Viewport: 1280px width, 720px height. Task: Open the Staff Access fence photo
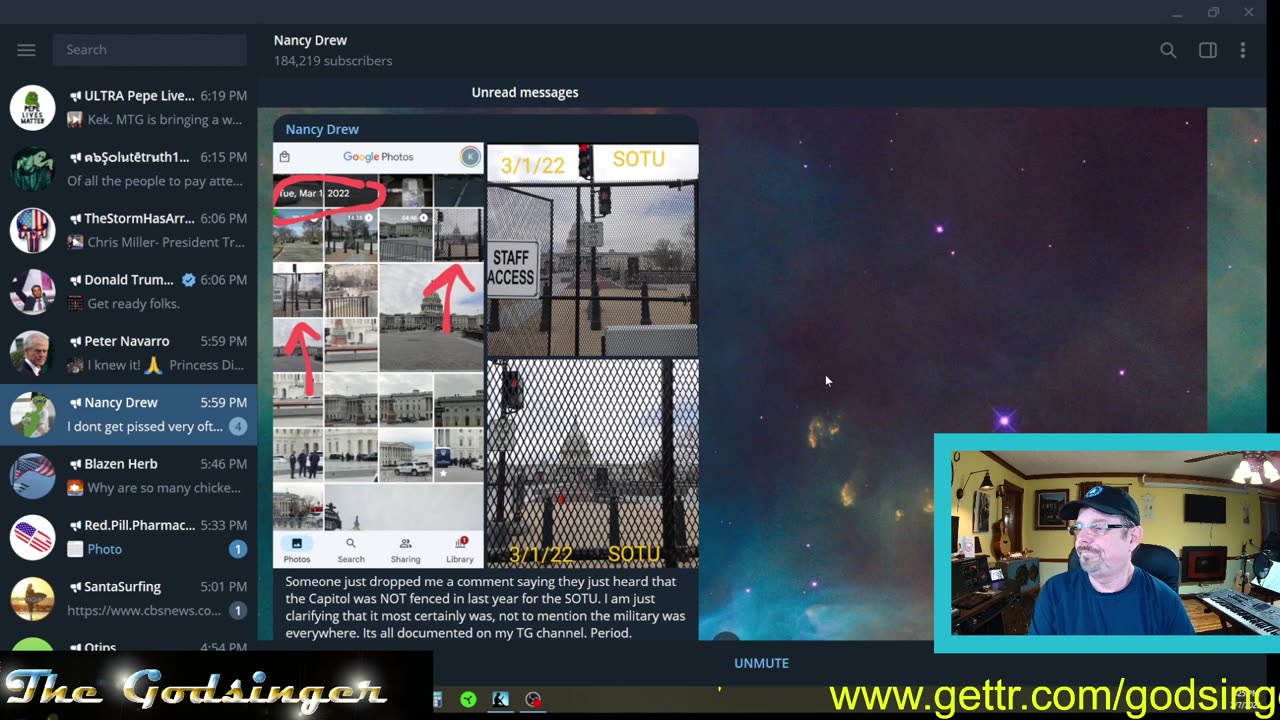[592, 250]
